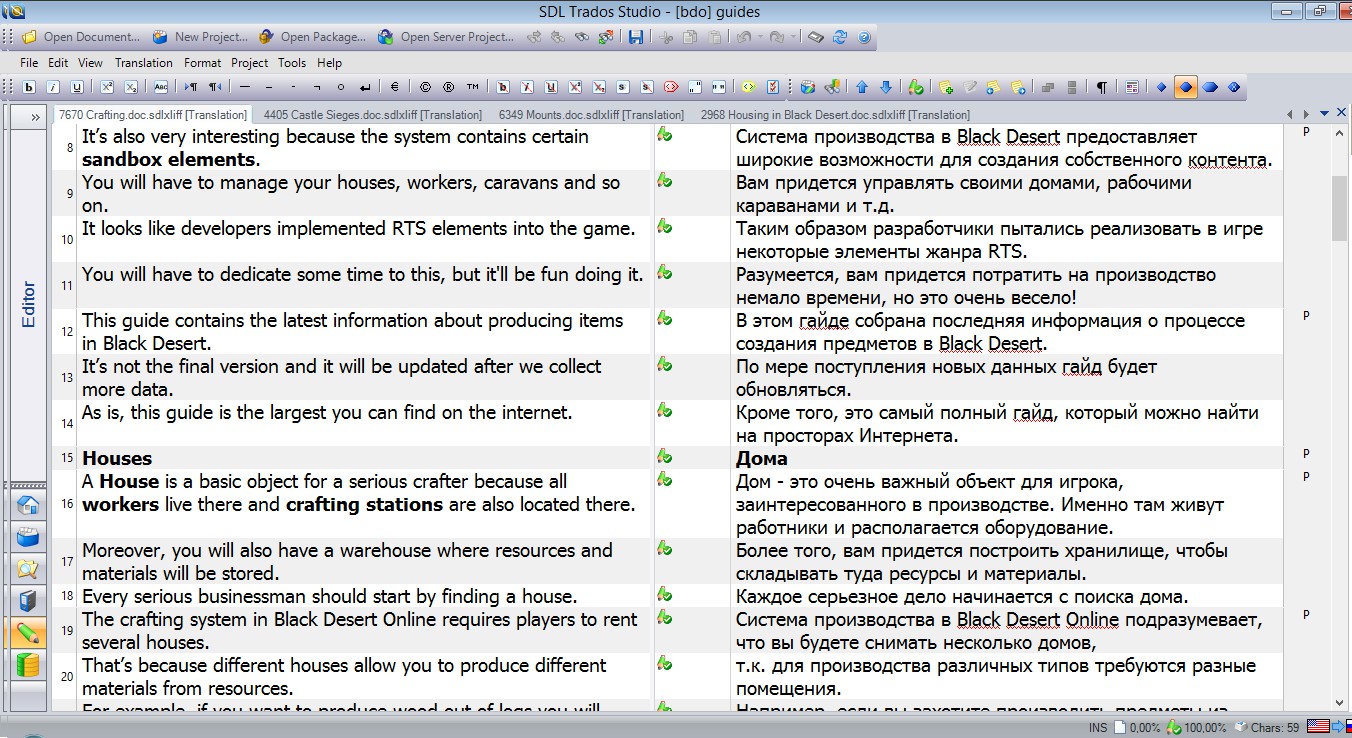Click the Editor vertical label in the sidebar
Image resolution: width=1352 pixels, height=738 pixels.
tap(28, 305)
